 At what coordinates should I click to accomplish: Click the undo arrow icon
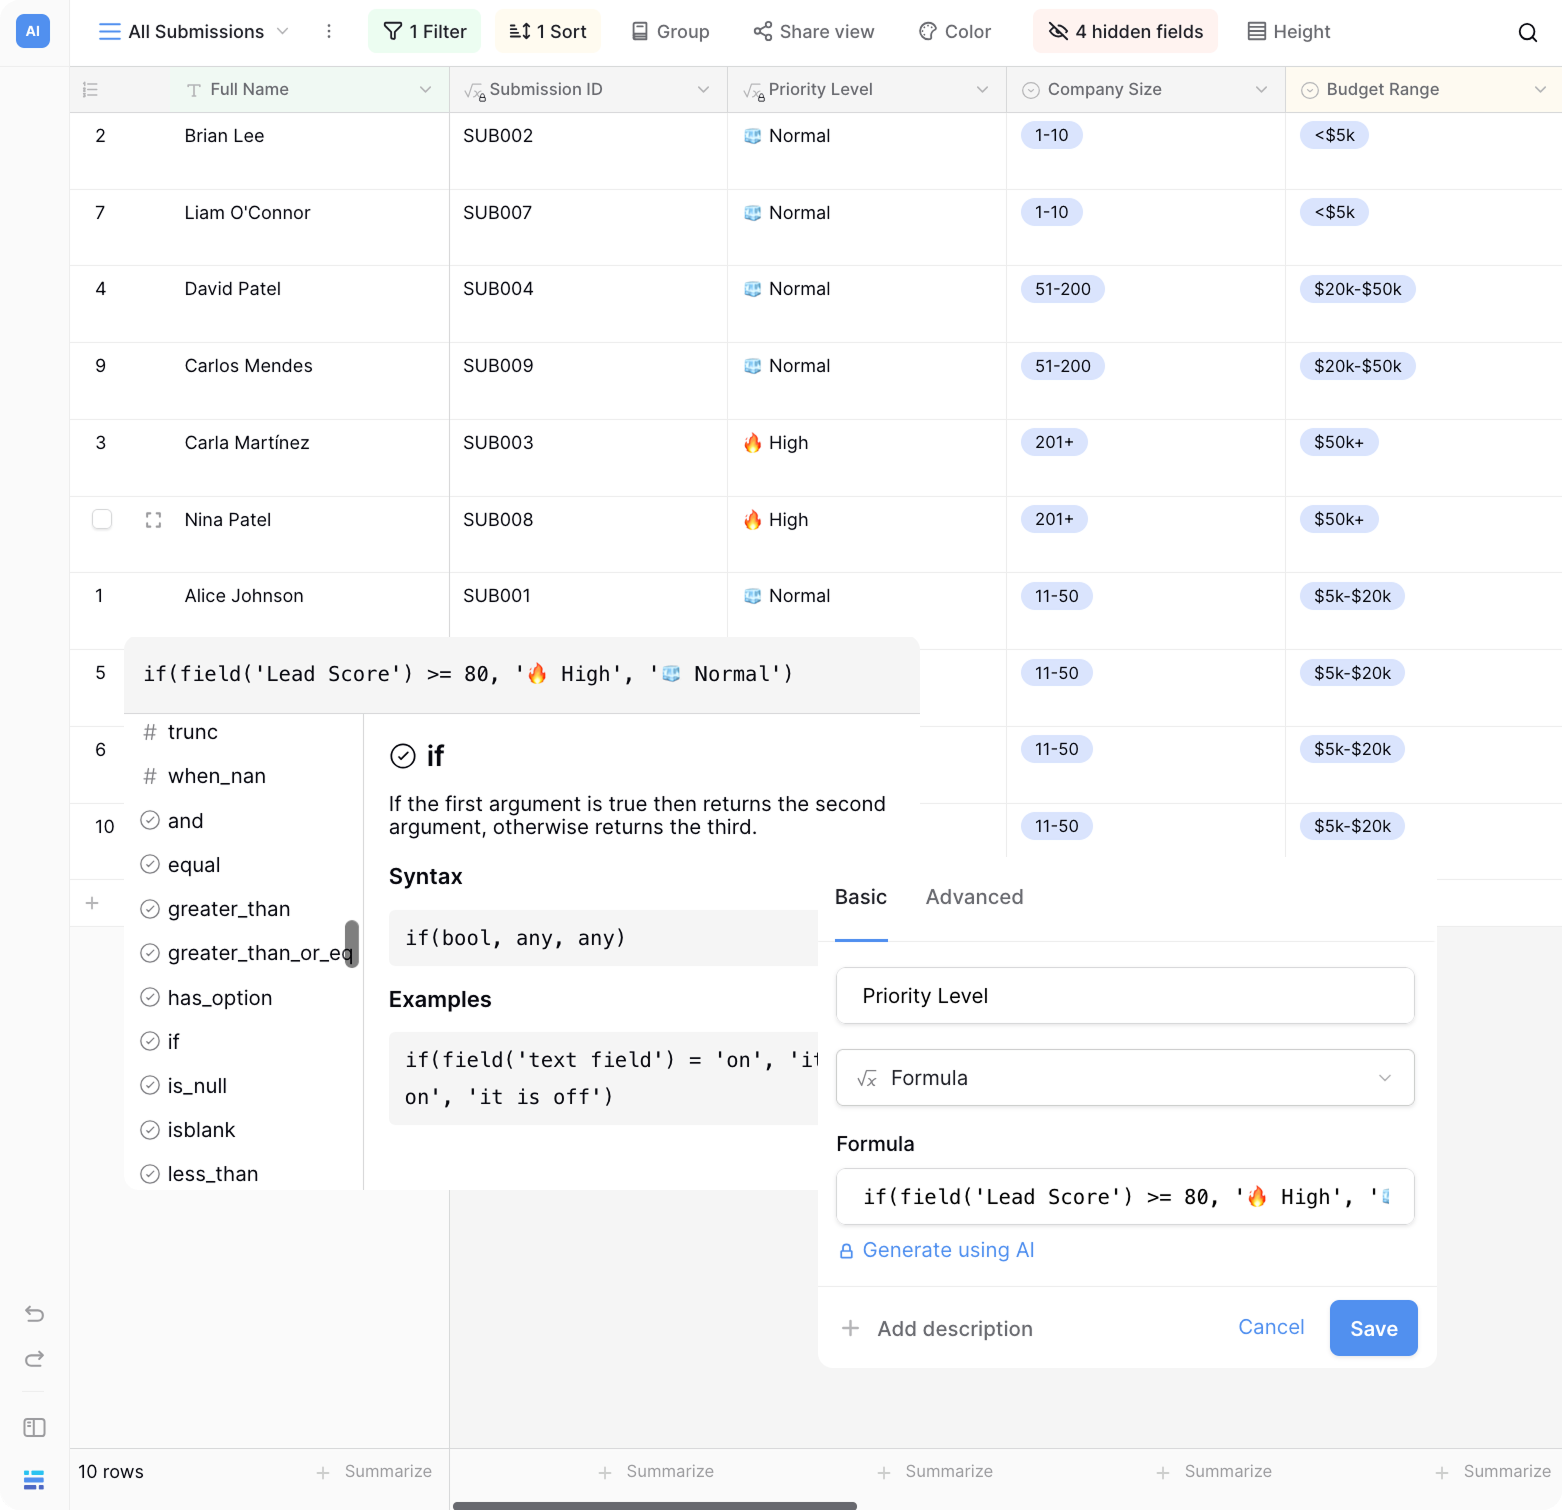[x=35, y=1313]
